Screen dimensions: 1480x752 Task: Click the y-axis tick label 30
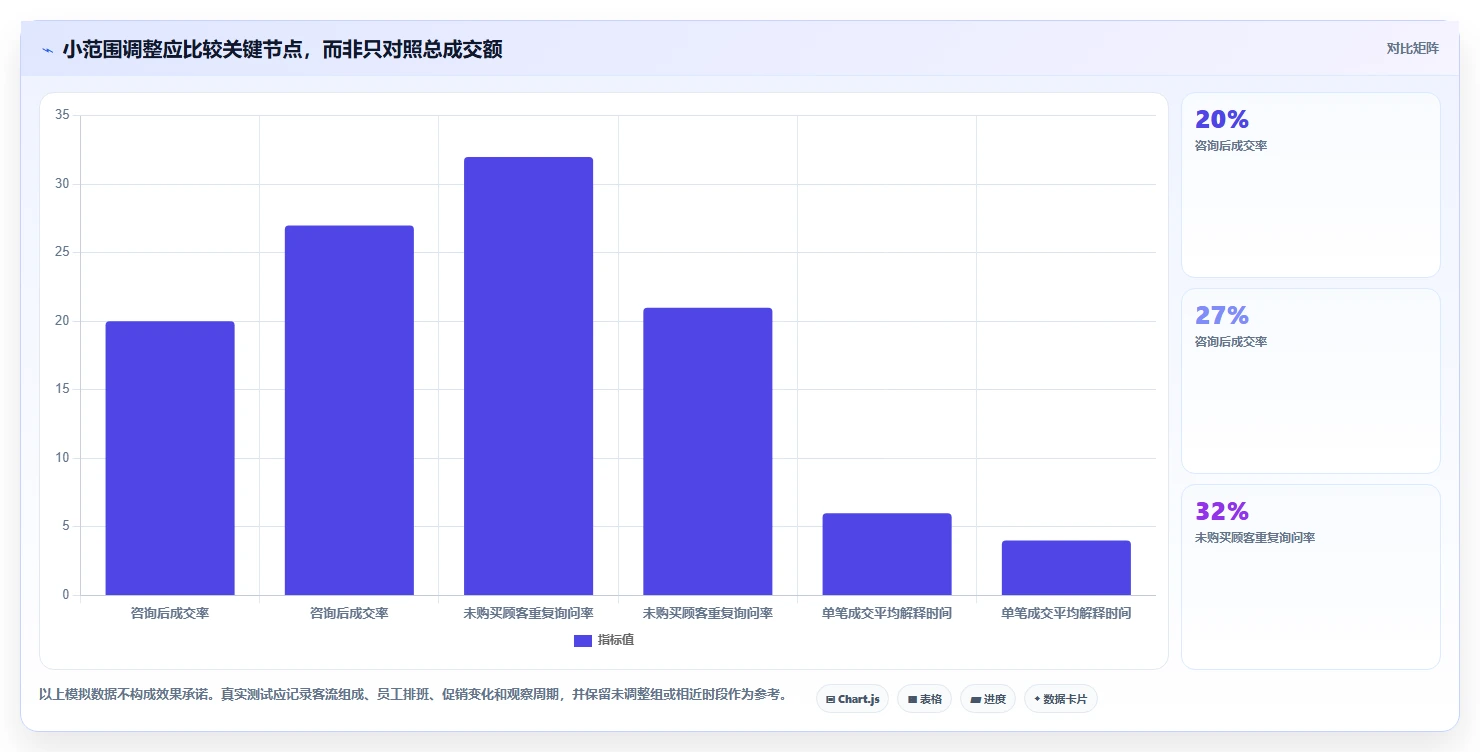(62, 184)
